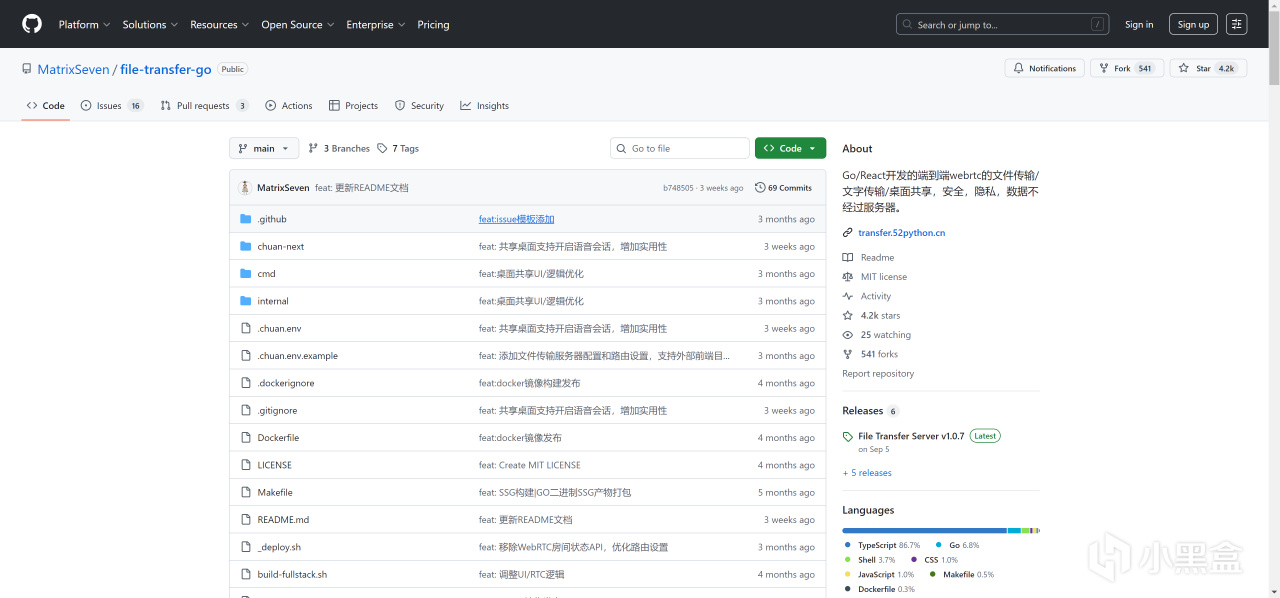This screenshot has width=1280, height=598.
Task: Open the green Code dropdown button
Action: click(x=790, y=148)
